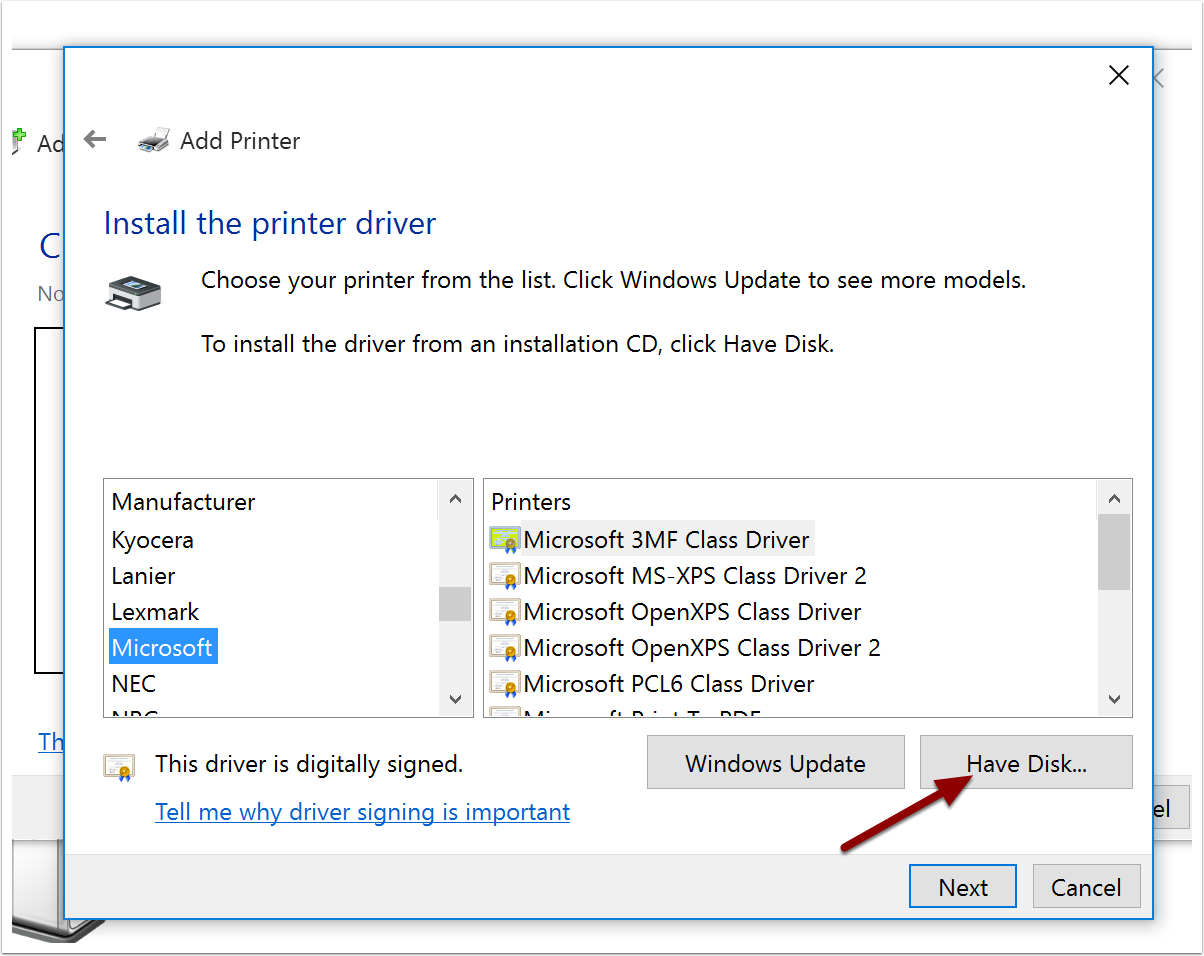The height and width of the screenshot is (956, 1204).
Task: Click the certificate icon of Microsoft OpenXPS Class Driver
Action: [505, 612]
